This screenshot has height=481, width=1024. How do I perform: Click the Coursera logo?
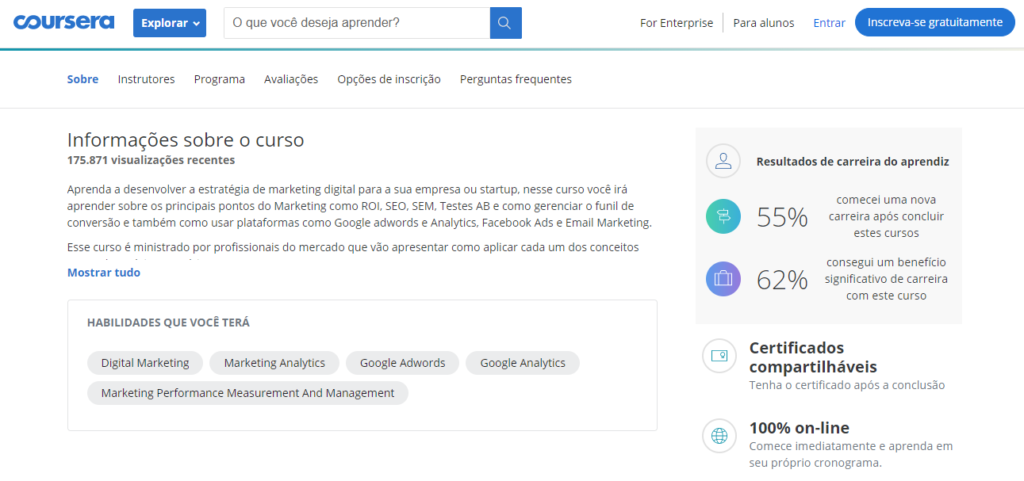point(64,22)
